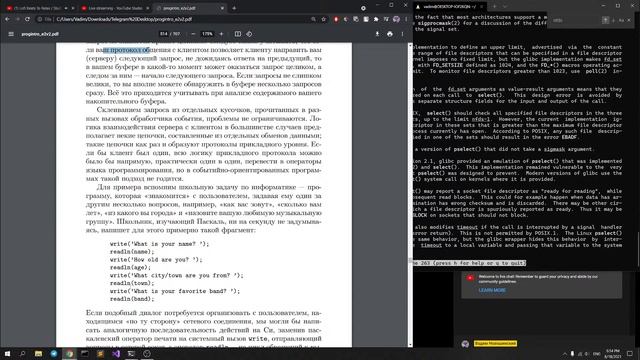Rotate the PDF counterclockwise
The width and height of the screenshot is (640, 360).
click(x=249, y=34)
